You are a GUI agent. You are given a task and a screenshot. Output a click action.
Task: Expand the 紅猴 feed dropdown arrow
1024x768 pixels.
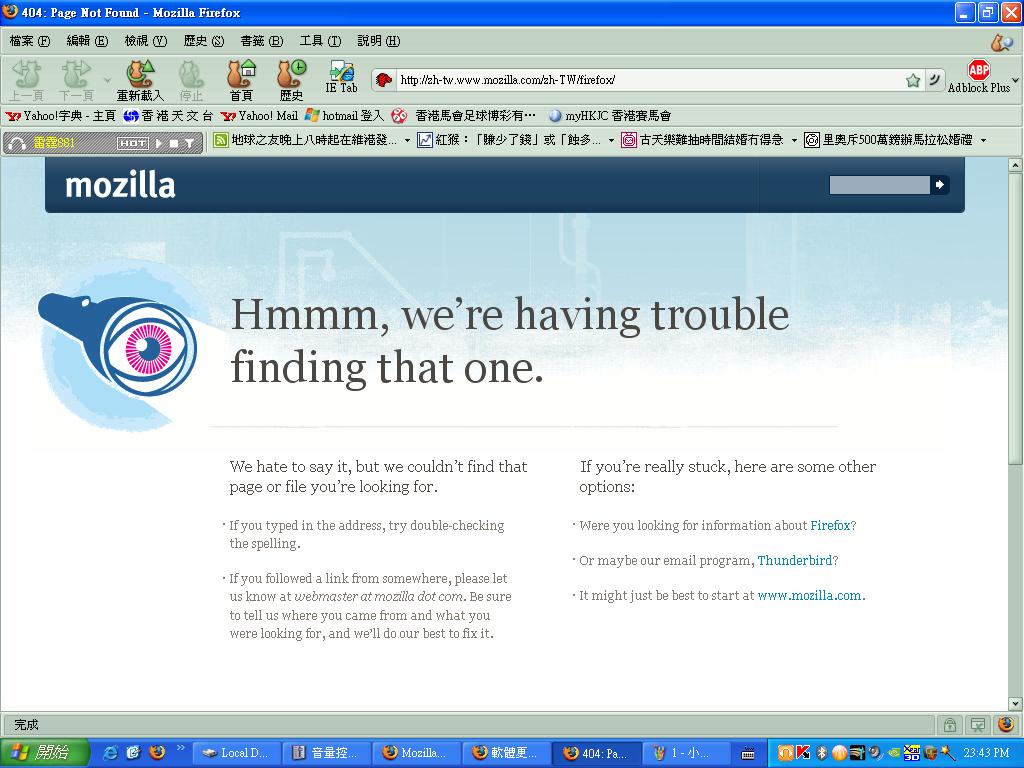[x=611, y=140]
